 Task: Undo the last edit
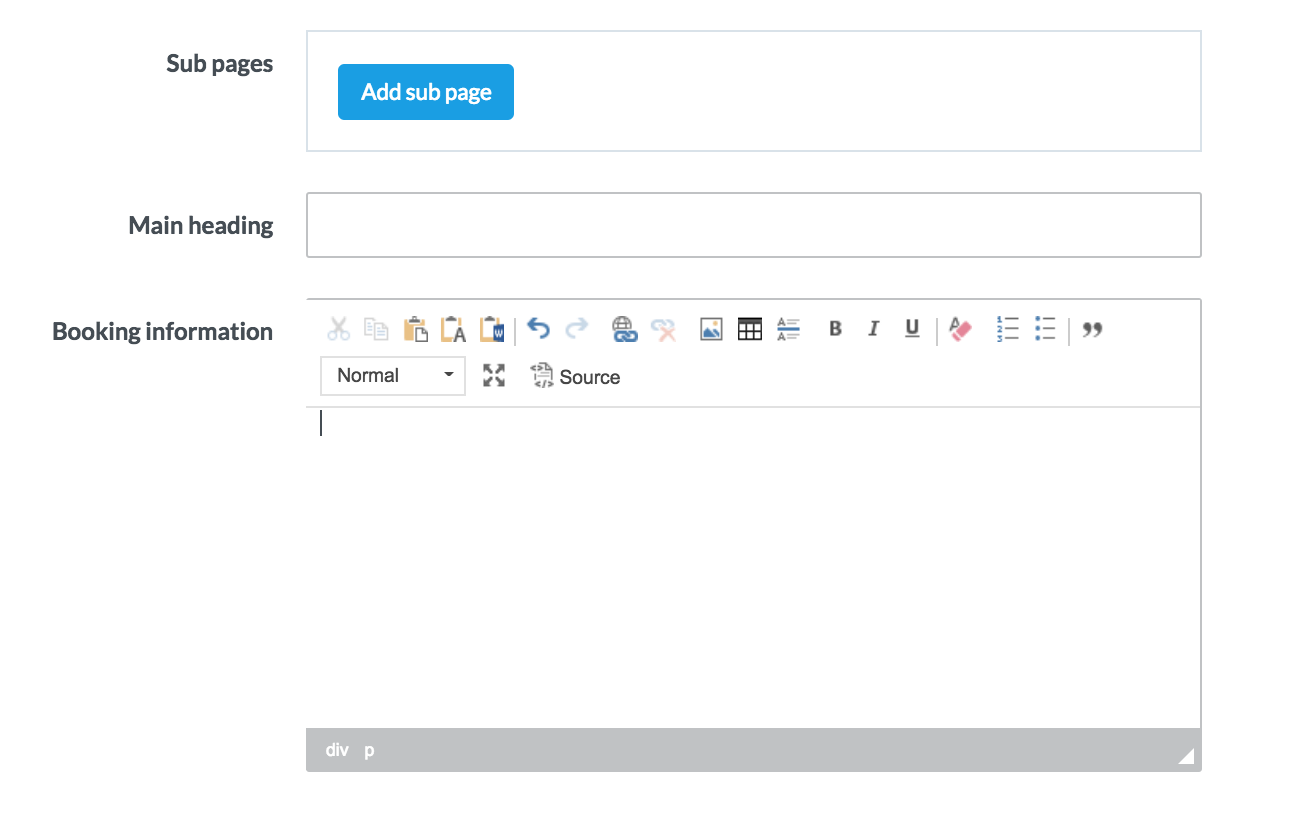pos(539,329)
